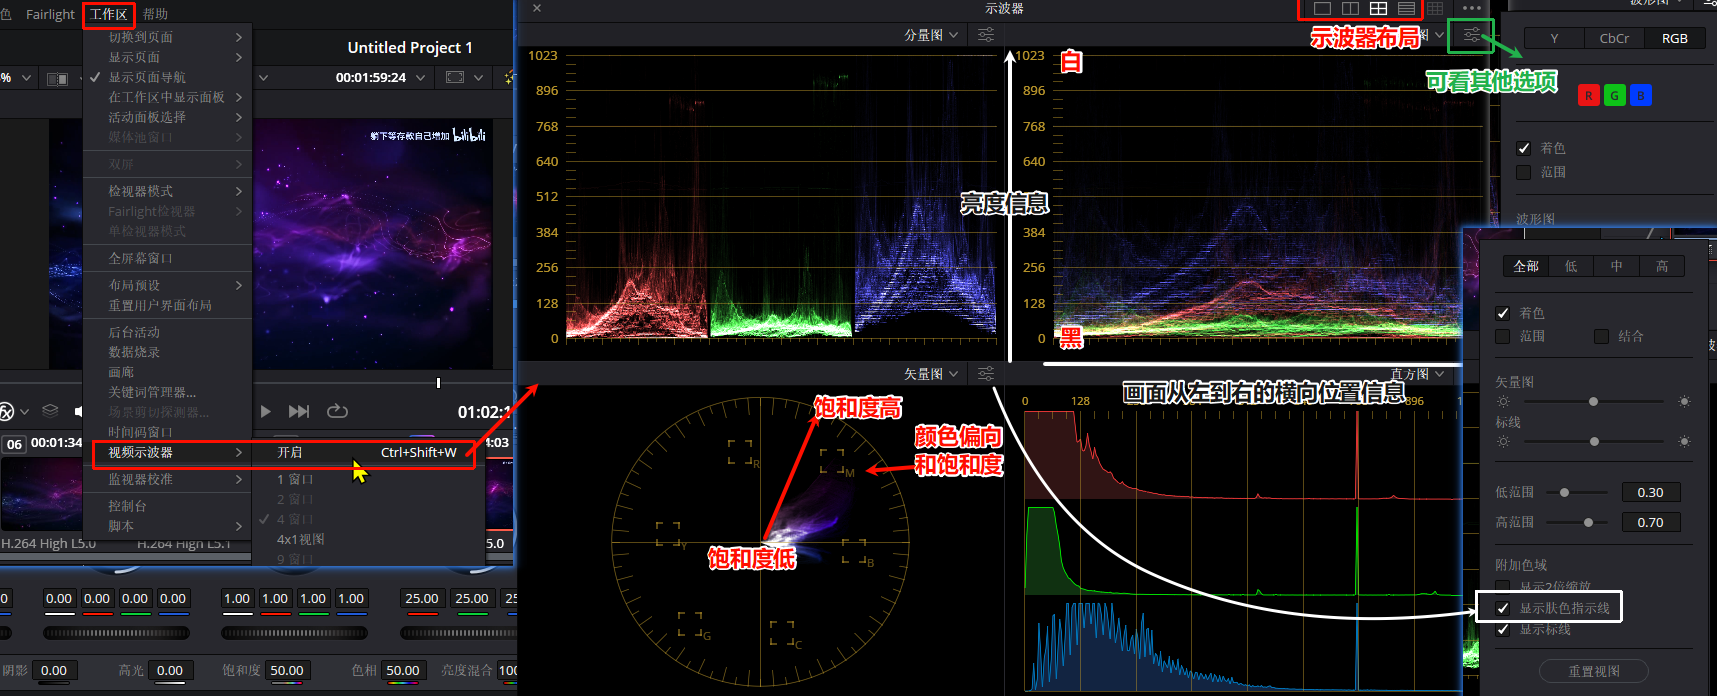Image resolution: width=1717 pixels, height=696 pixels.
Task: Click bright brightness icon of 矢量图 slider
Action: 1684,401
